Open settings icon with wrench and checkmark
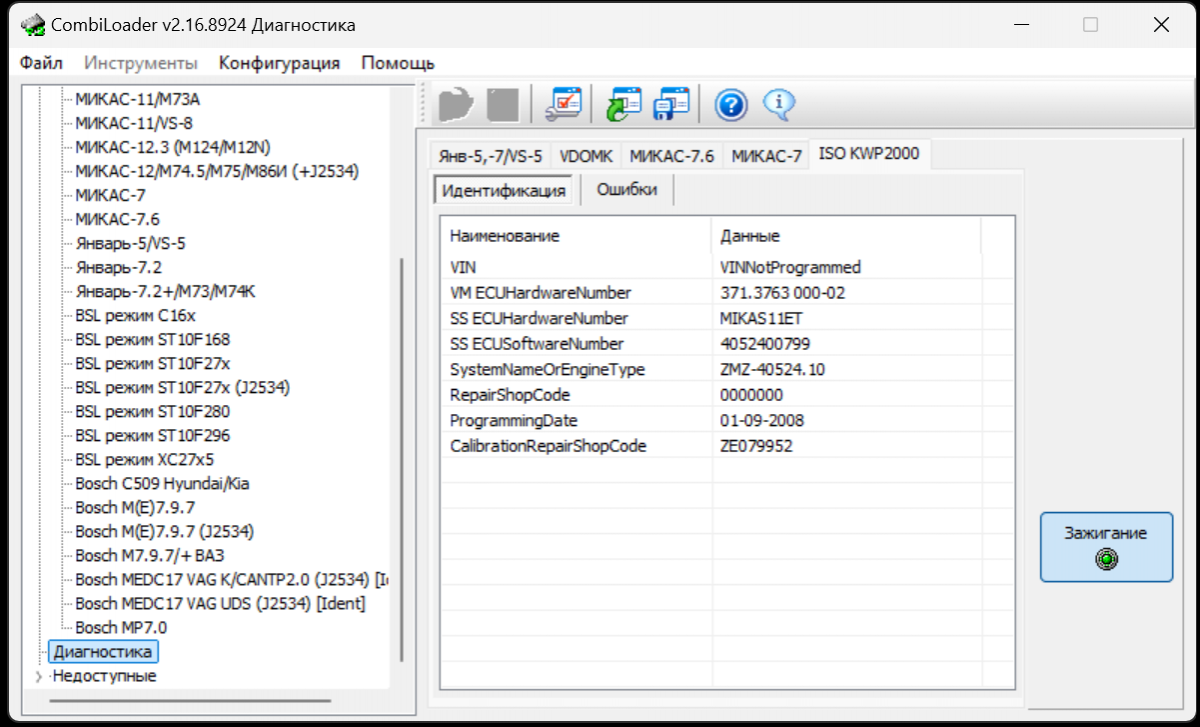1200x727 pixels. click(562, 103)
